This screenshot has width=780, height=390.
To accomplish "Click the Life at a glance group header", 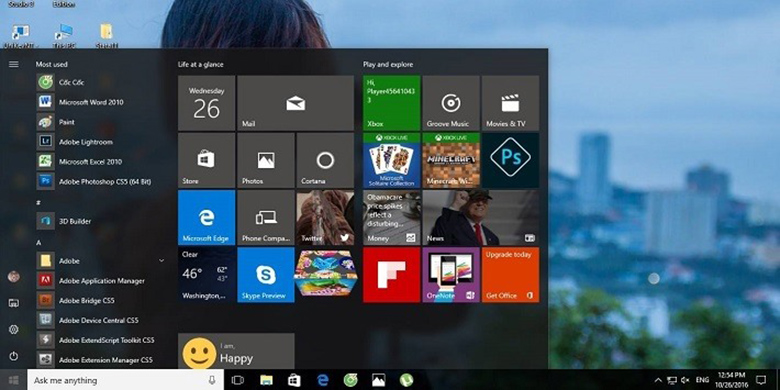I will [200, 65].
